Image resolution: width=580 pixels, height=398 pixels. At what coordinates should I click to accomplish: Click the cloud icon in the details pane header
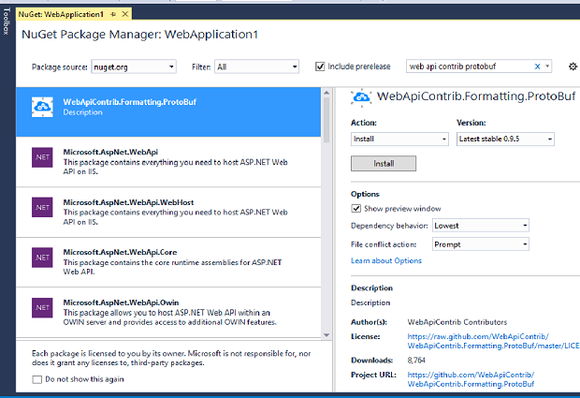[x=361, y=97]
